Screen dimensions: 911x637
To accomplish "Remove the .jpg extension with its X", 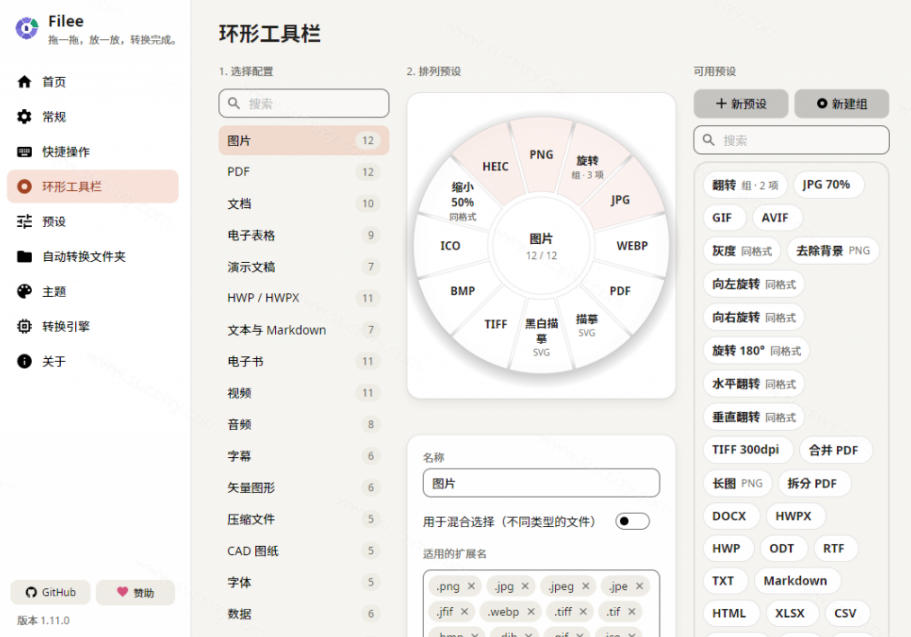I will coord(525,586).
